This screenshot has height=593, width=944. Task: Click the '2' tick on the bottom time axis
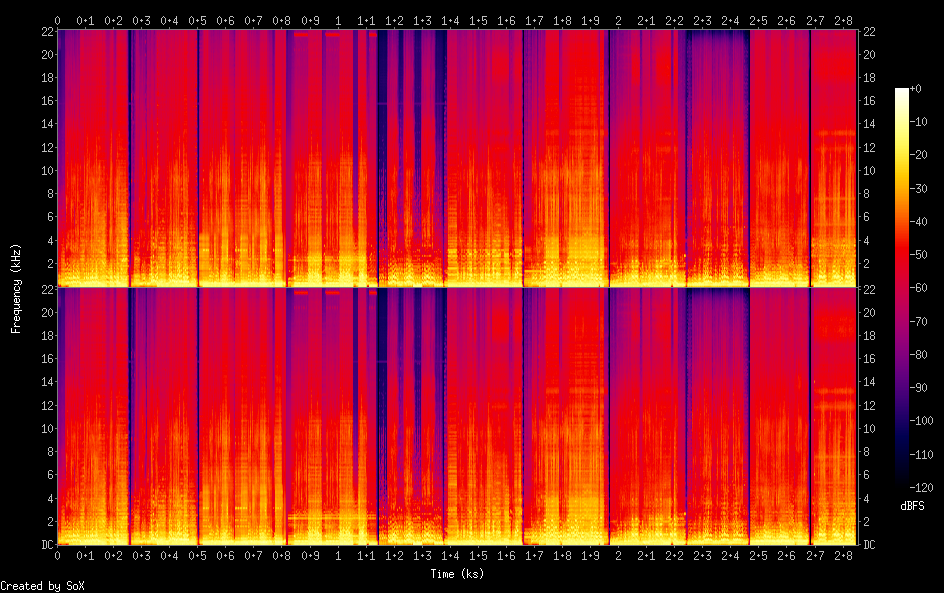(618, 555)
